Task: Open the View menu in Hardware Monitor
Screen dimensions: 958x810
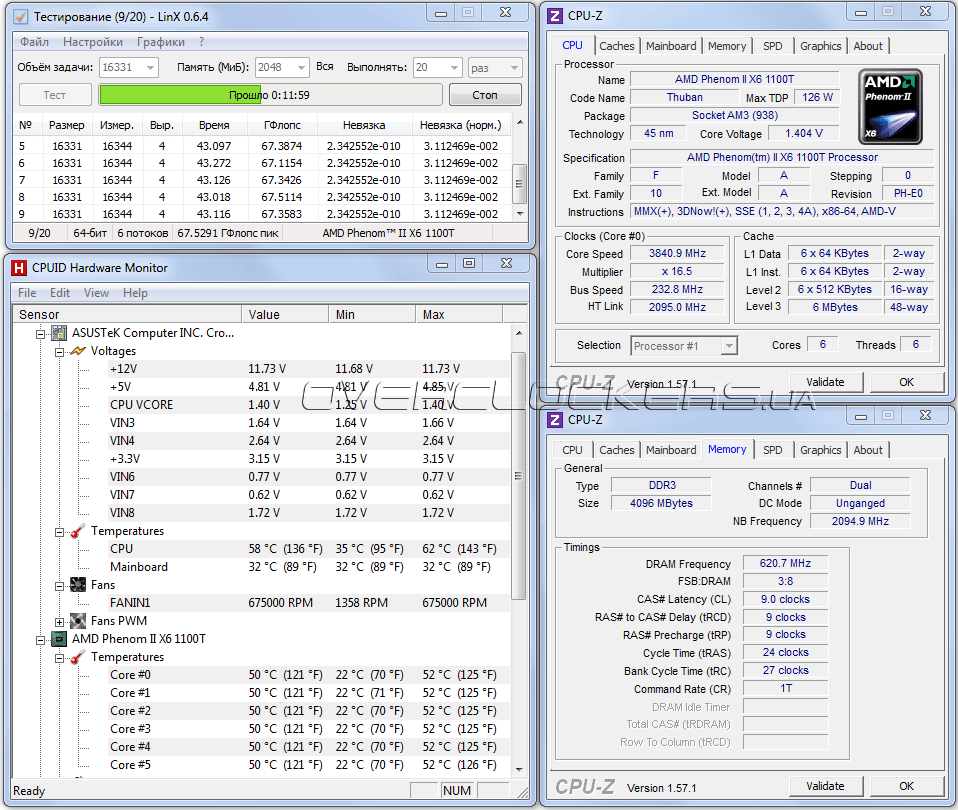Action: coord(97,293)
